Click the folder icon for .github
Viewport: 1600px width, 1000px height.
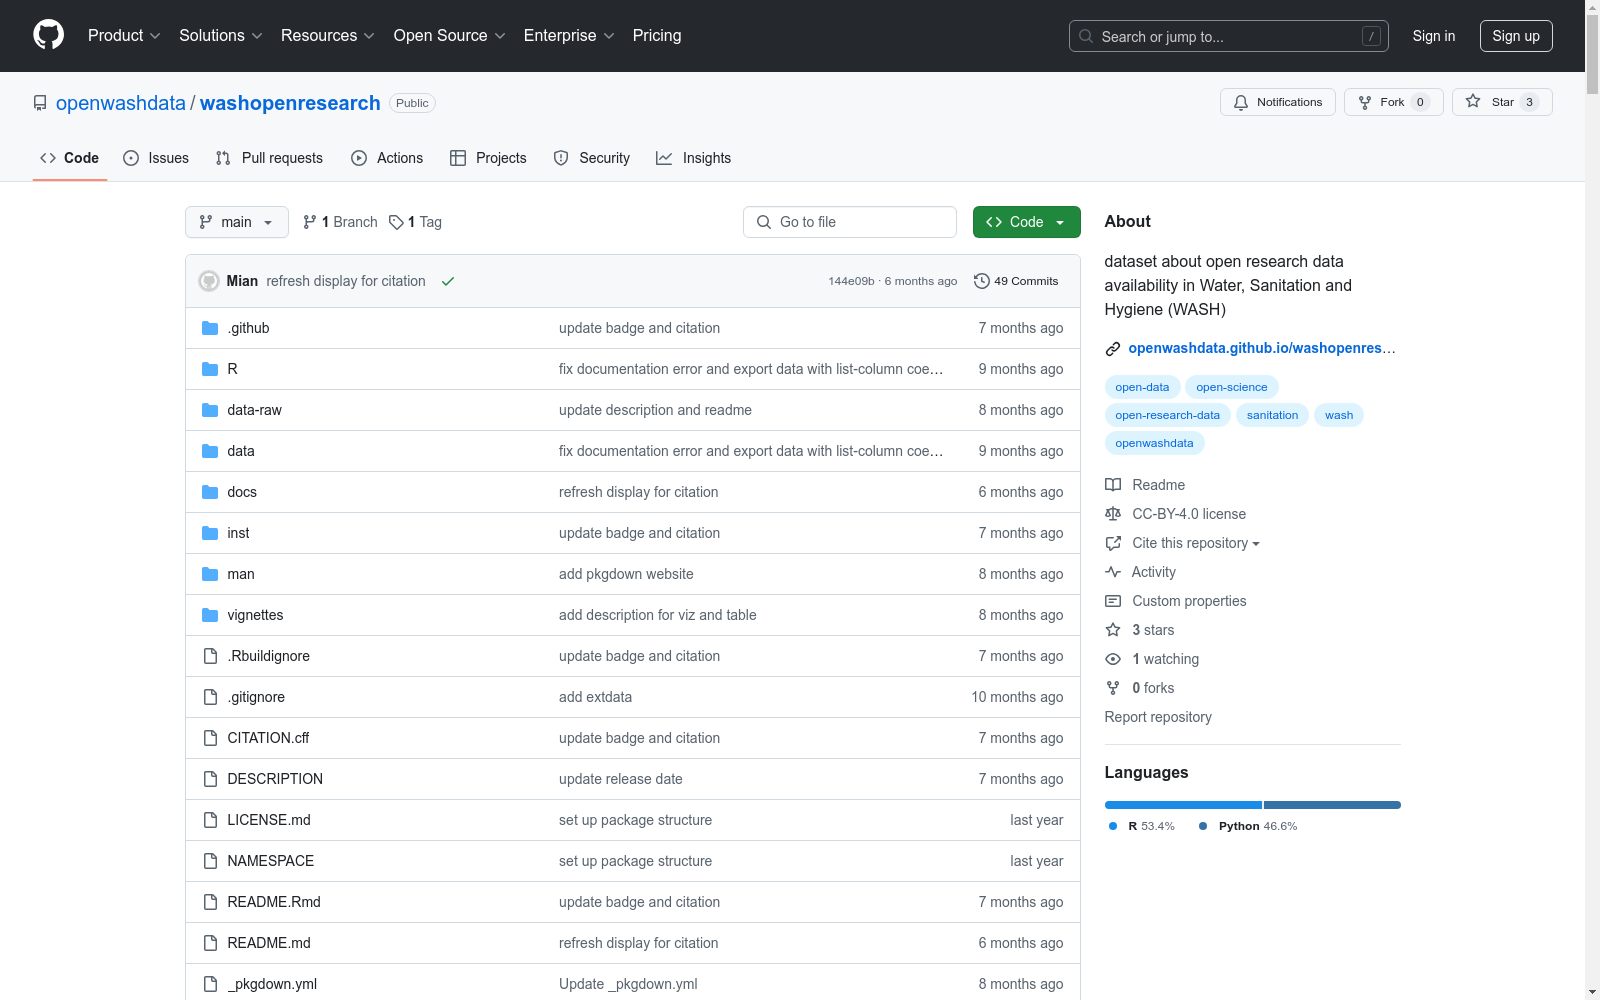pyautogui.click(x=210, y=328)
